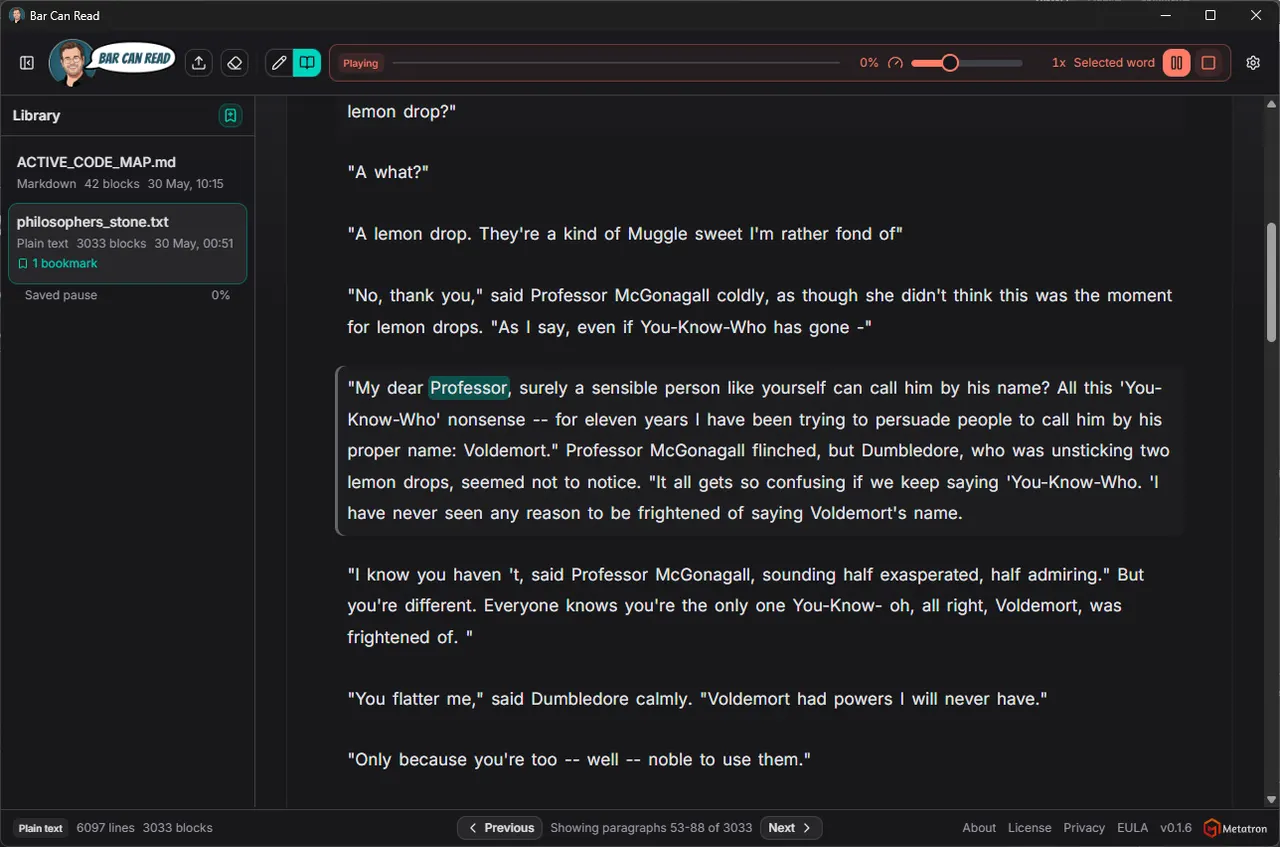Open the About link
1280x847 pixels.
click(979, 828)
